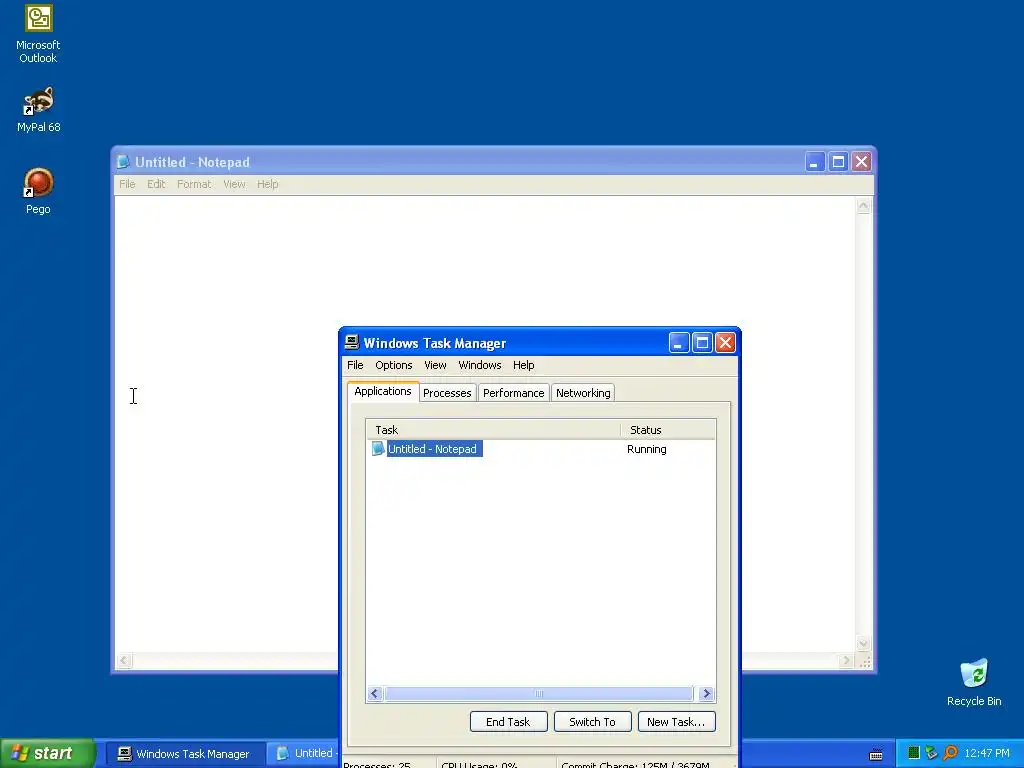Open Task Manager Options menu
1024x768 pixels.
pos(393,365)
